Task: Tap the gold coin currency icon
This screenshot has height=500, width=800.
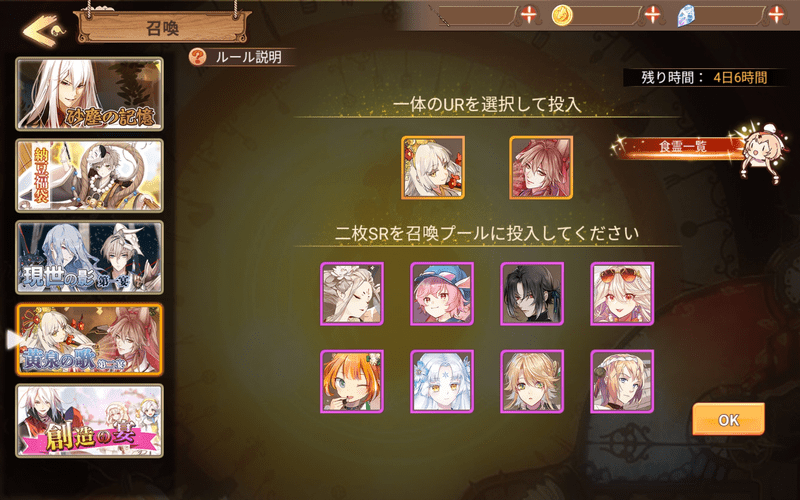Action: (x=562, y=15)
